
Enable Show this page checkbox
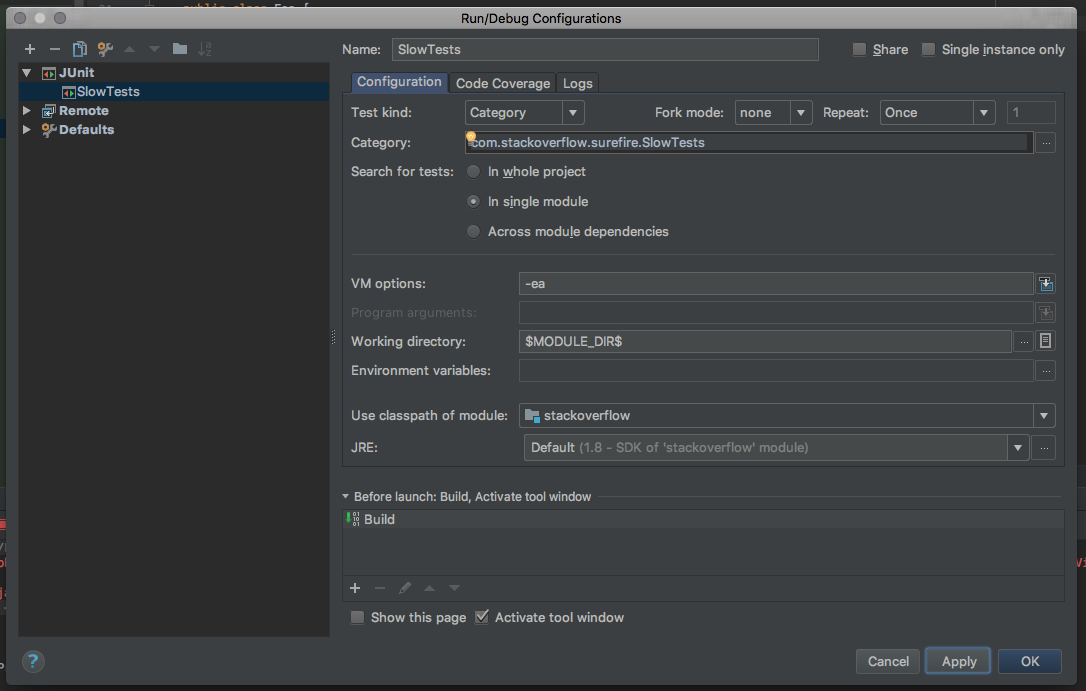(357, 618)
